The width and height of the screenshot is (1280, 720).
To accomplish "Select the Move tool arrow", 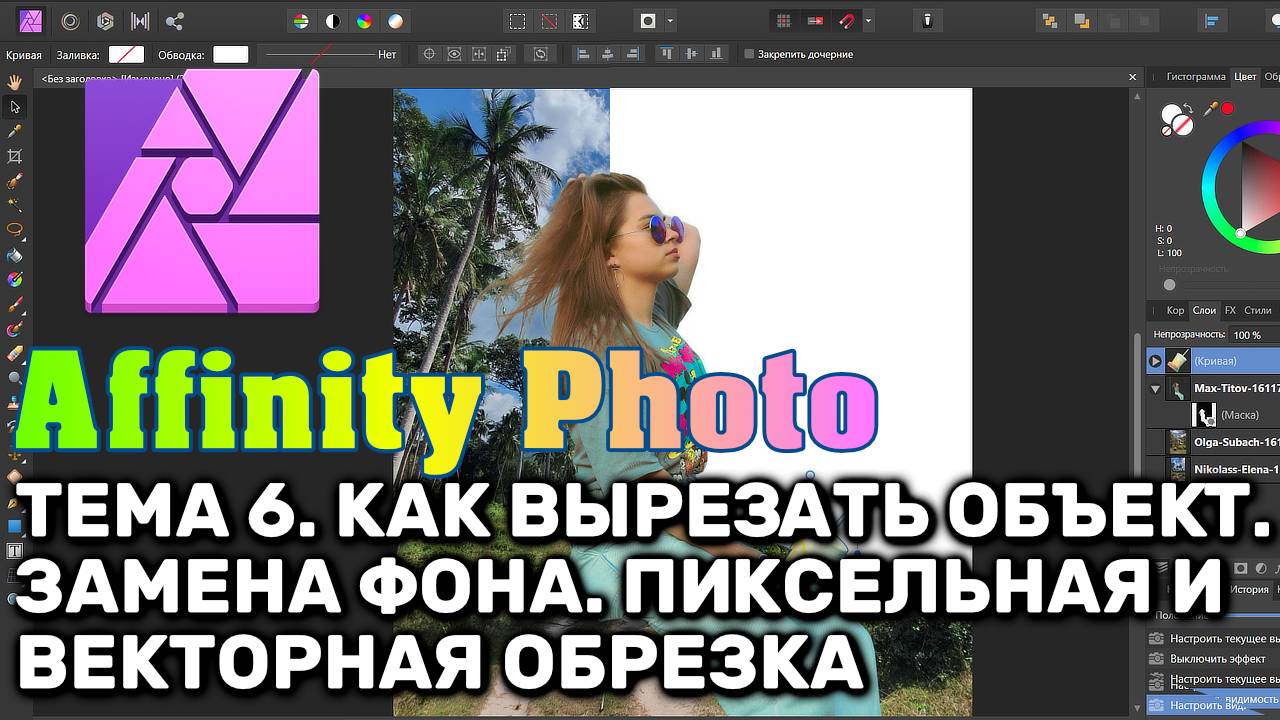I will (15, 107).
